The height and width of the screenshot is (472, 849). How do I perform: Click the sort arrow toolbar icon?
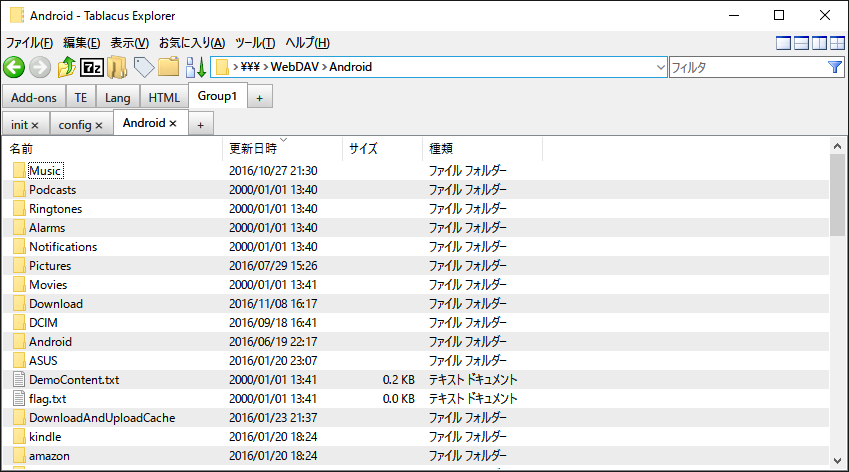click(195, 67)
